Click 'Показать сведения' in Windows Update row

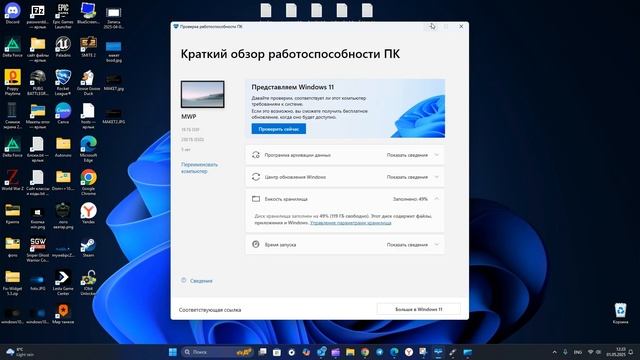point(407,177)
